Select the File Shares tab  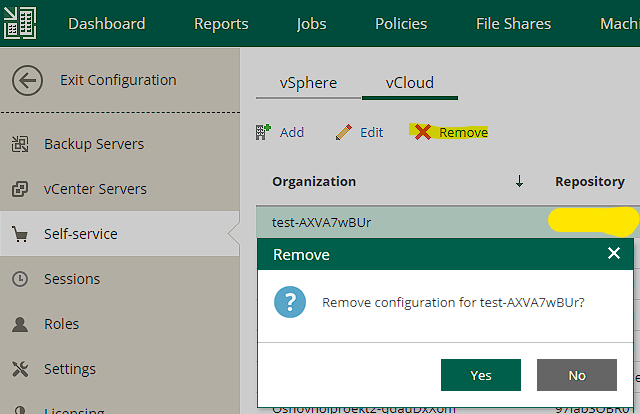513,24
